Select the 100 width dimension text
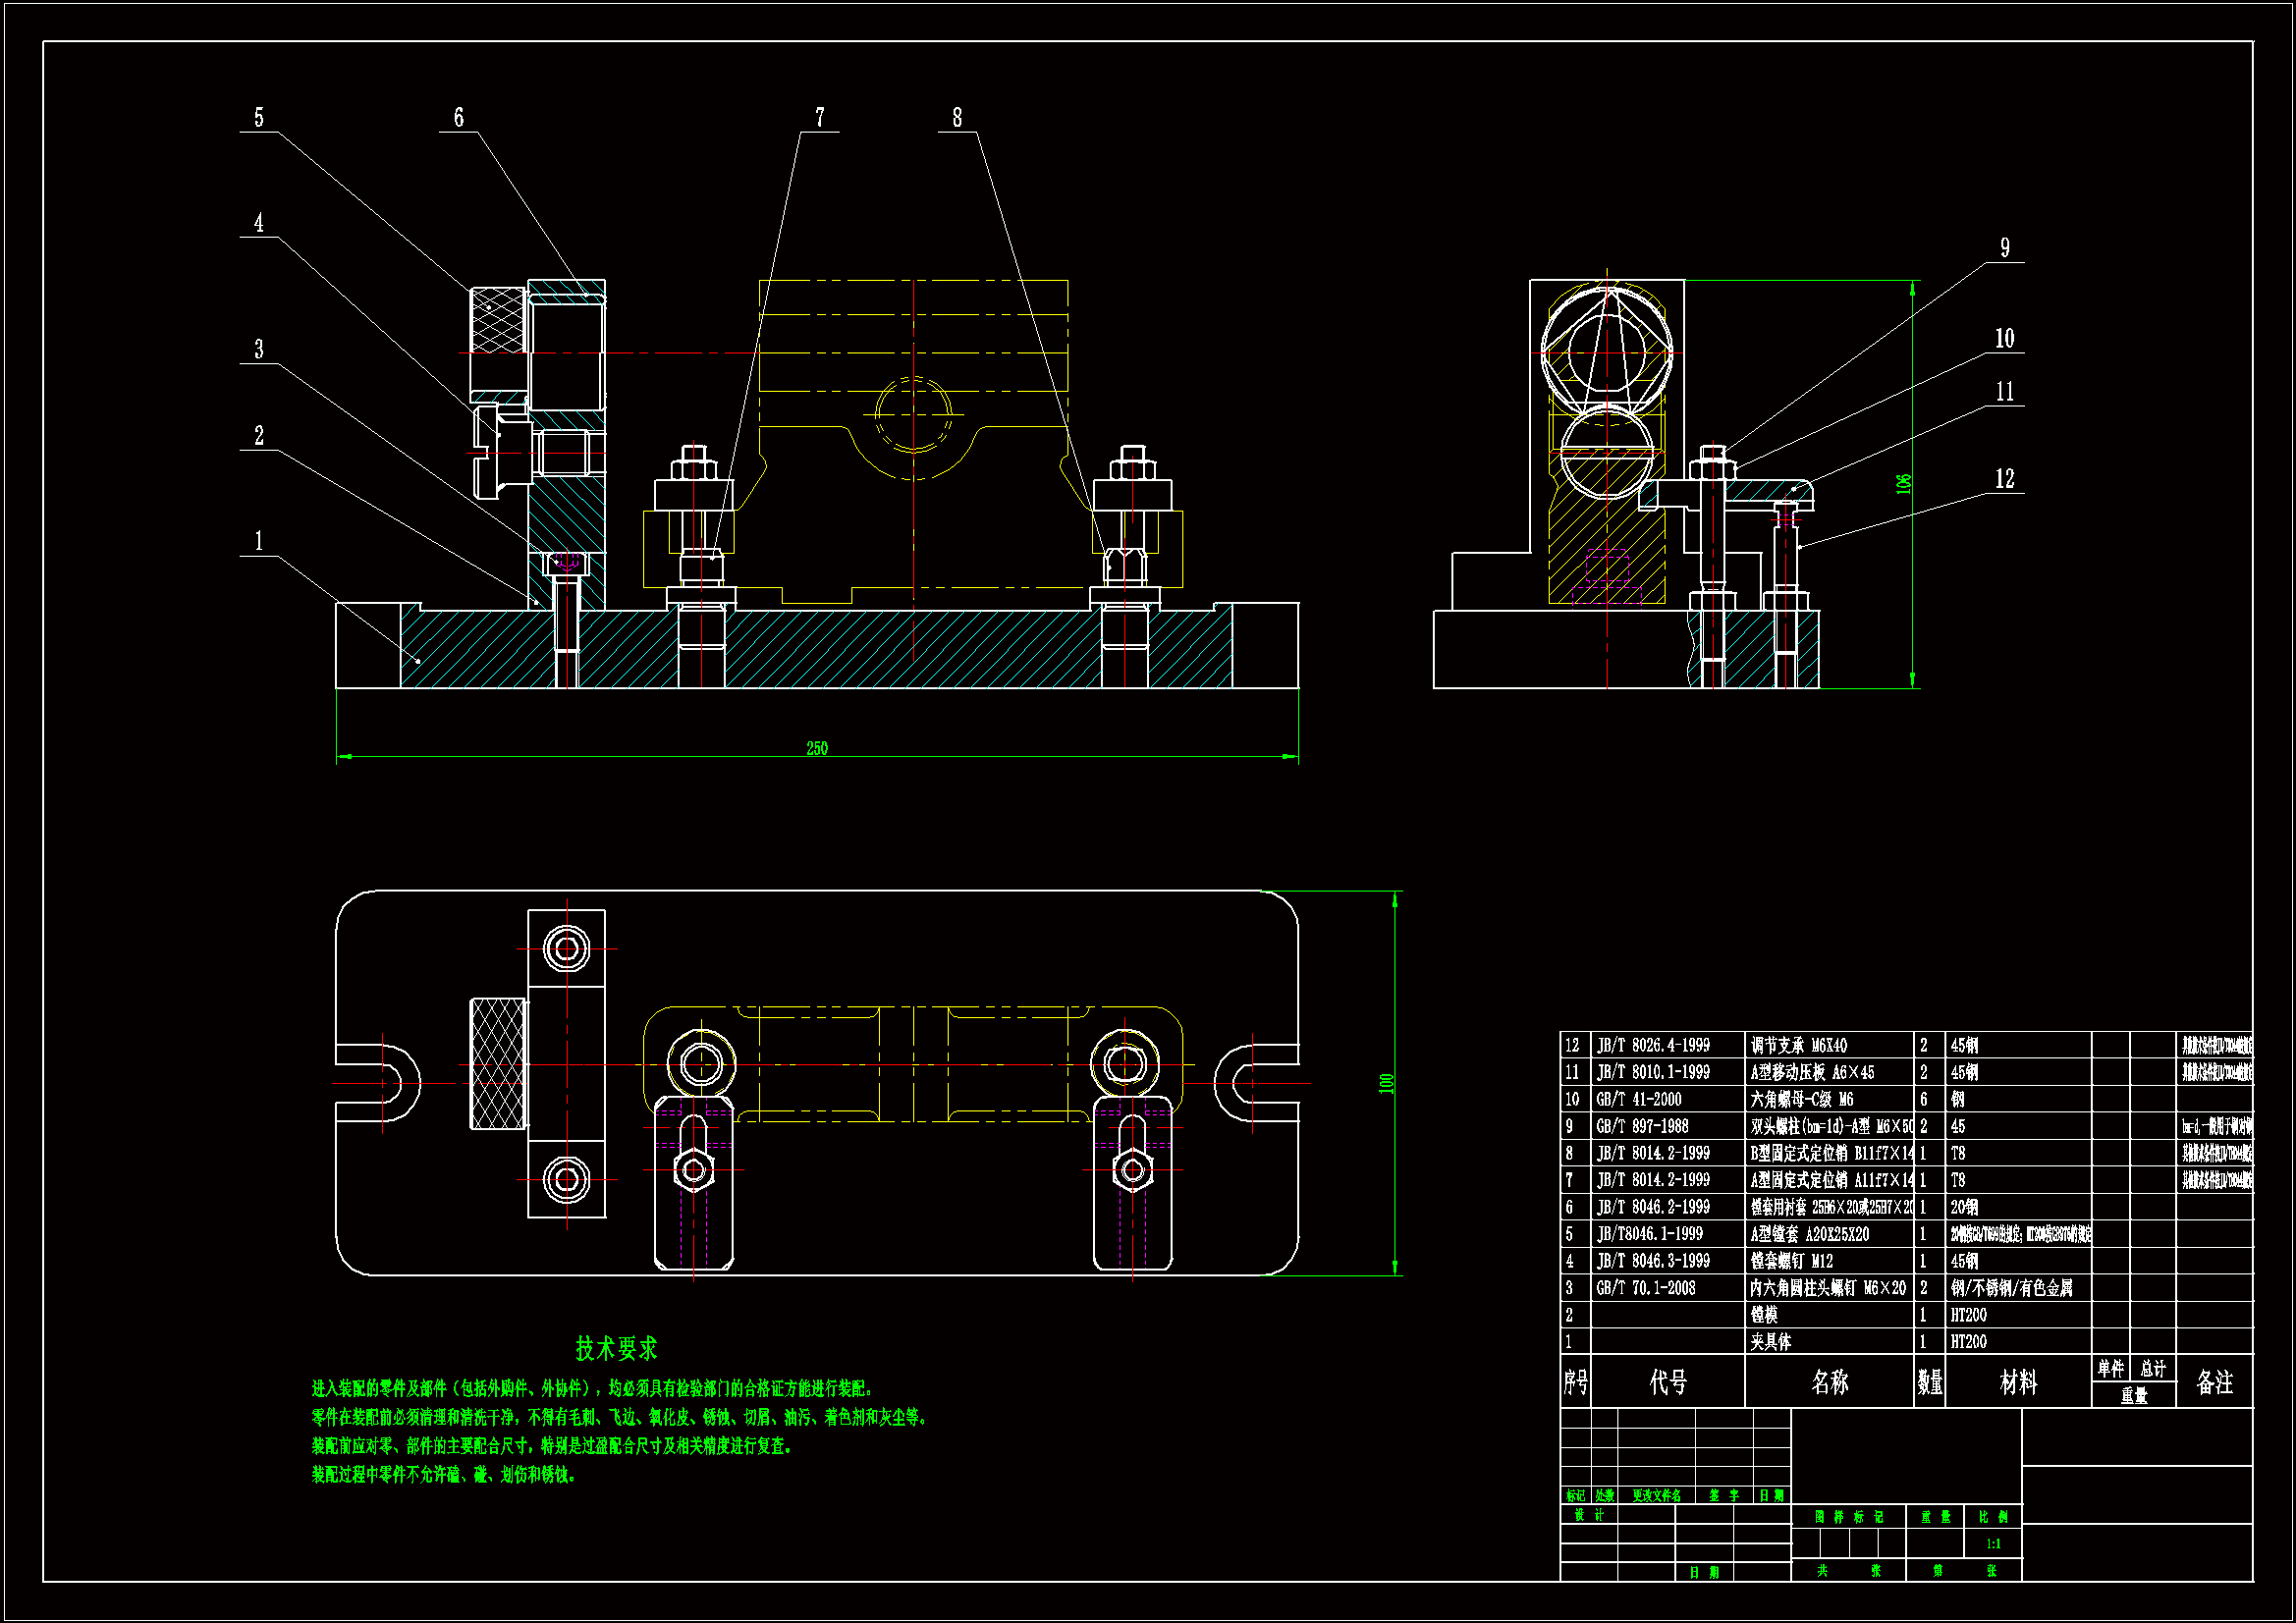The width and height of the screenshot is (2296, 1623). (1386, 1083)
